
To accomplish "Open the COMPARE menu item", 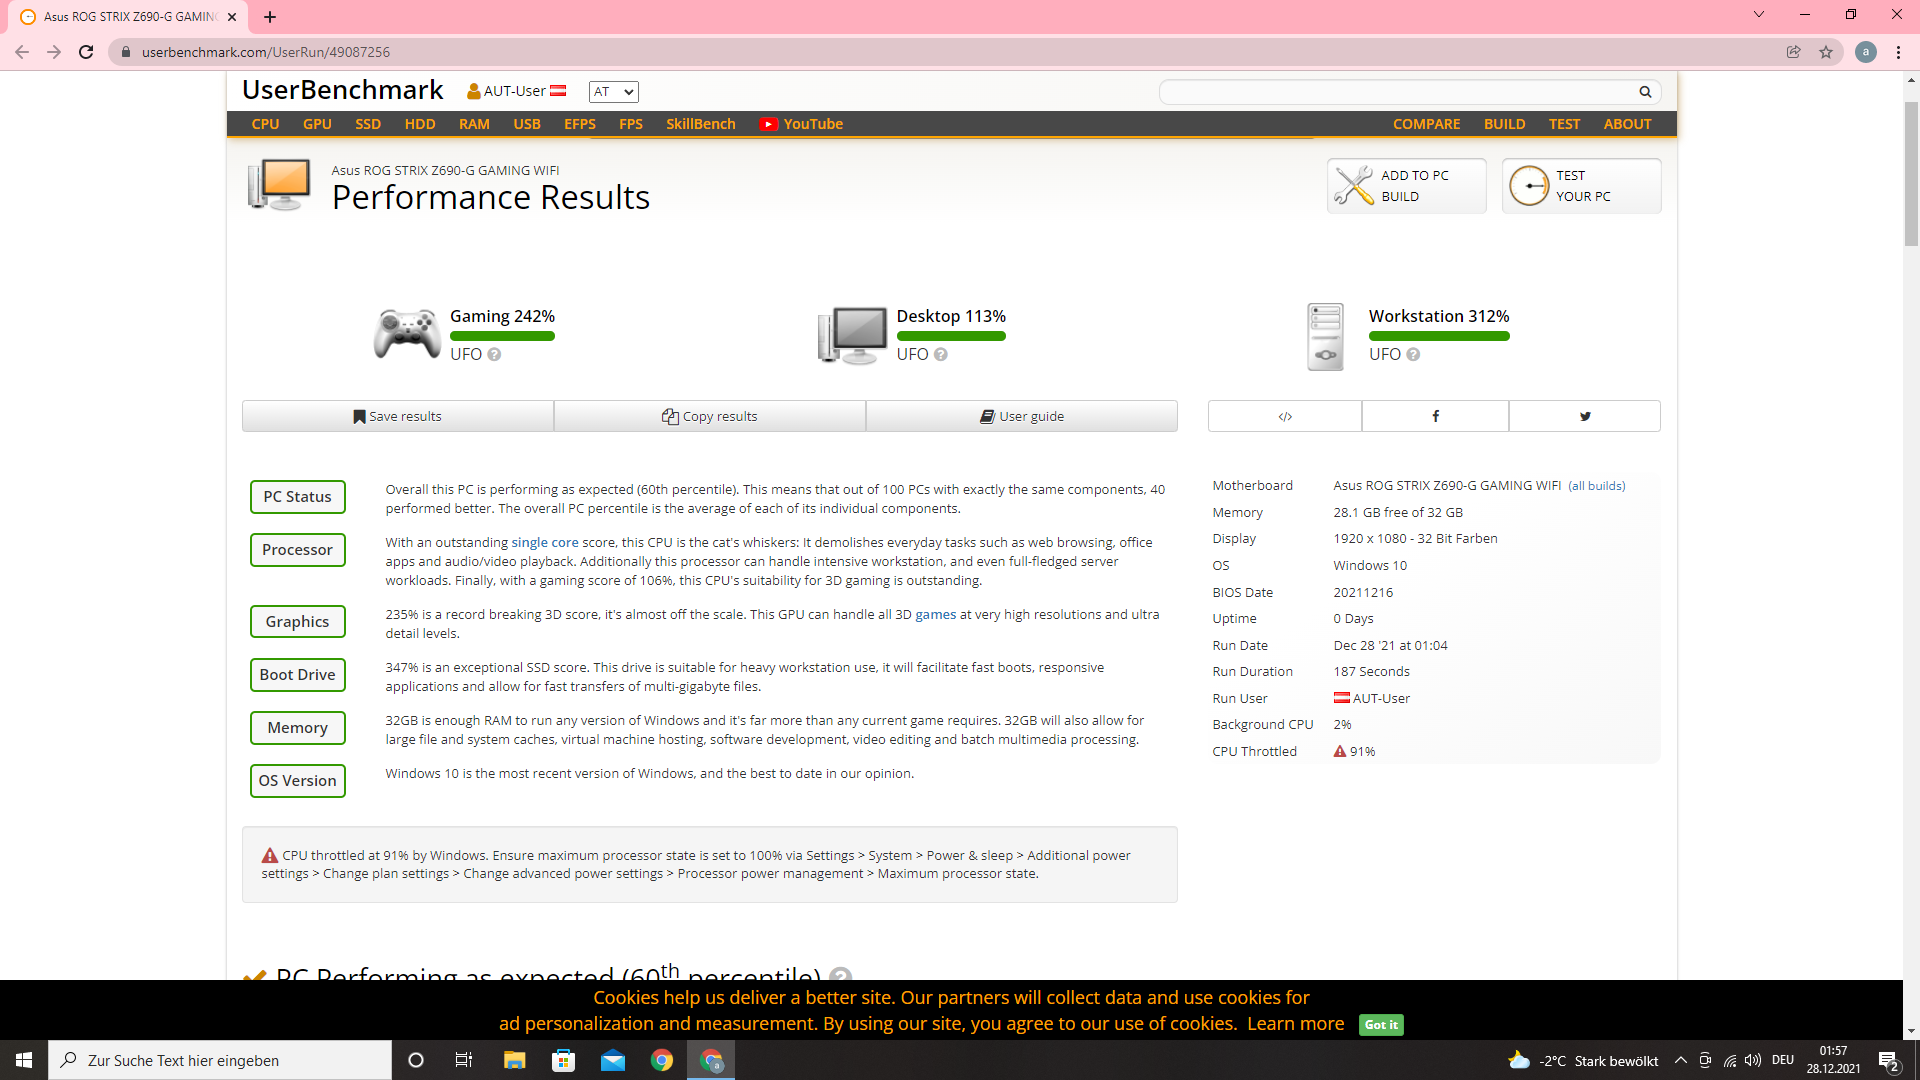I will click(x=1426, y=124).
